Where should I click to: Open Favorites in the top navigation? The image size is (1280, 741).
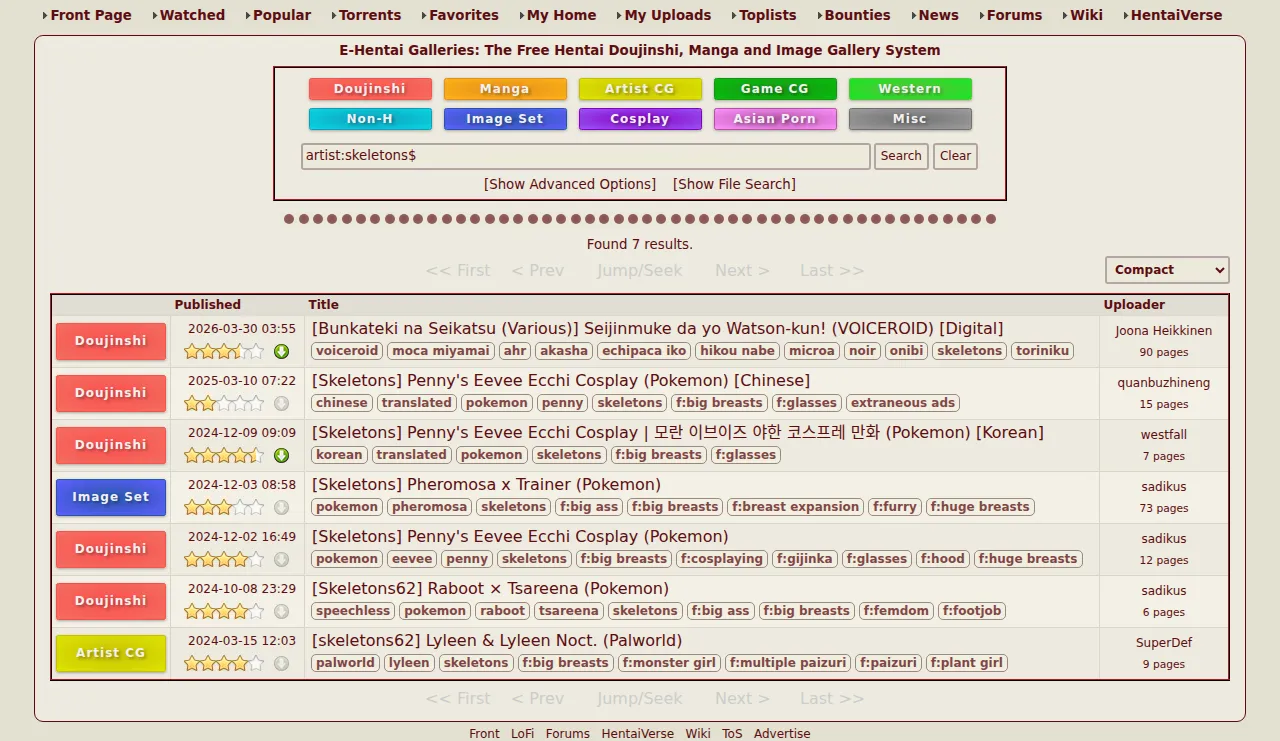[464, 15]
